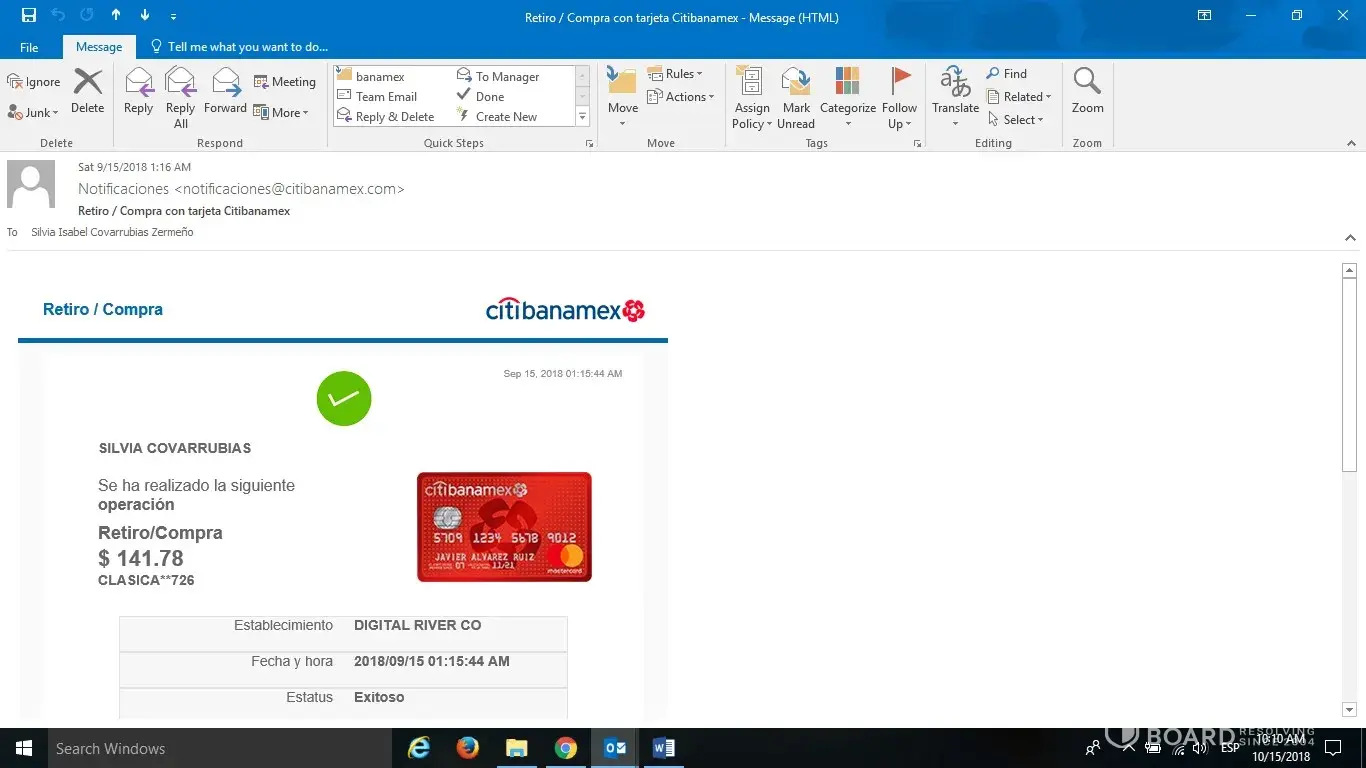Open the Quick Steps dialog launcher

click(589, 144)
